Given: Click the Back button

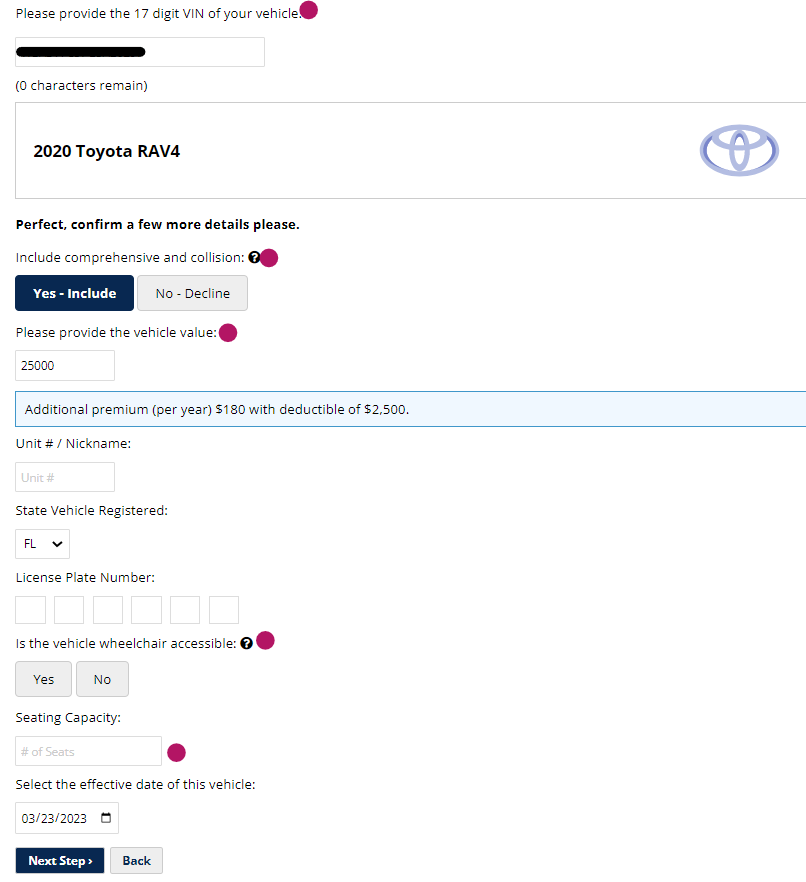Looking at the screenshot, I should (x=136, y=860).
